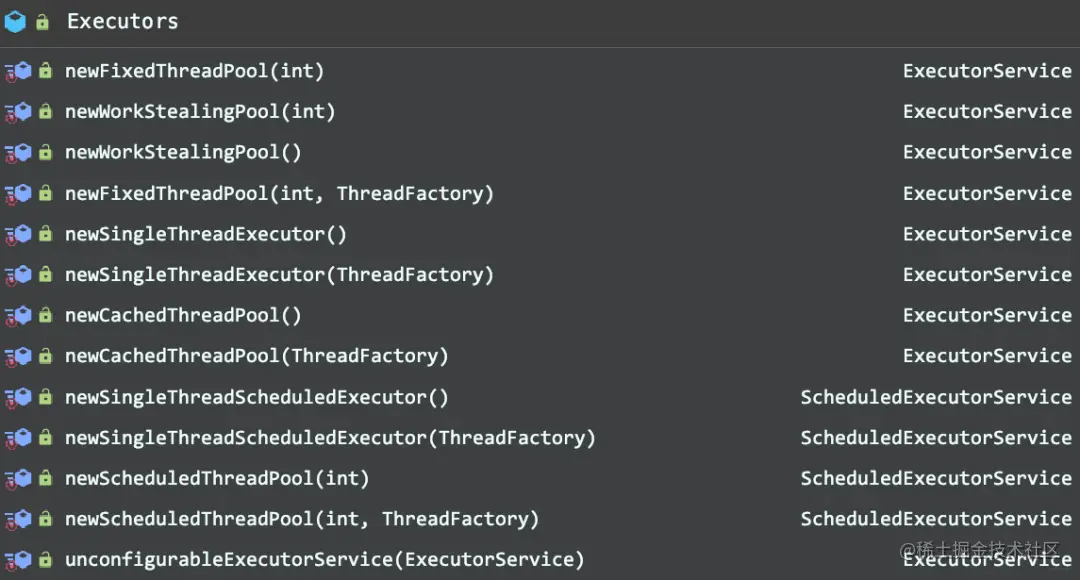Click the lock icon next to newSingleThreadExecutor()
The image size is (1080, 580).
click(45, 234)
